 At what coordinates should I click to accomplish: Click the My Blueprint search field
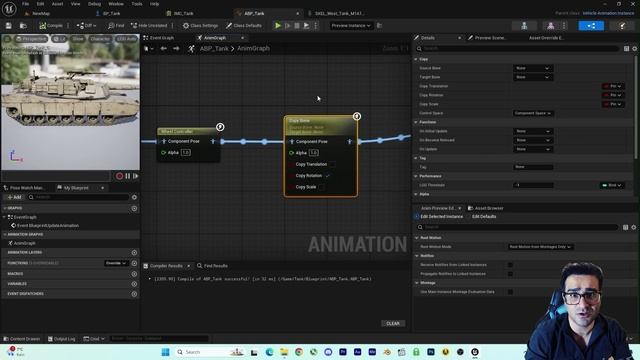[x=78, y=197]
